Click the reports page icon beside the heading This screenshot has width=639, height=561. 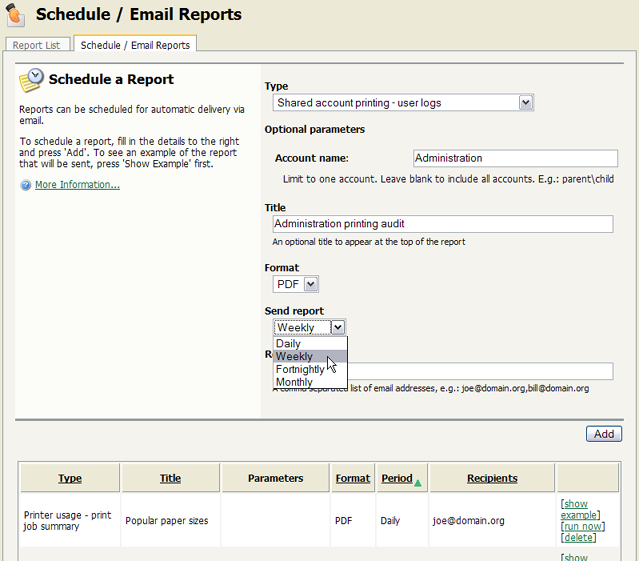pos(15,15)
